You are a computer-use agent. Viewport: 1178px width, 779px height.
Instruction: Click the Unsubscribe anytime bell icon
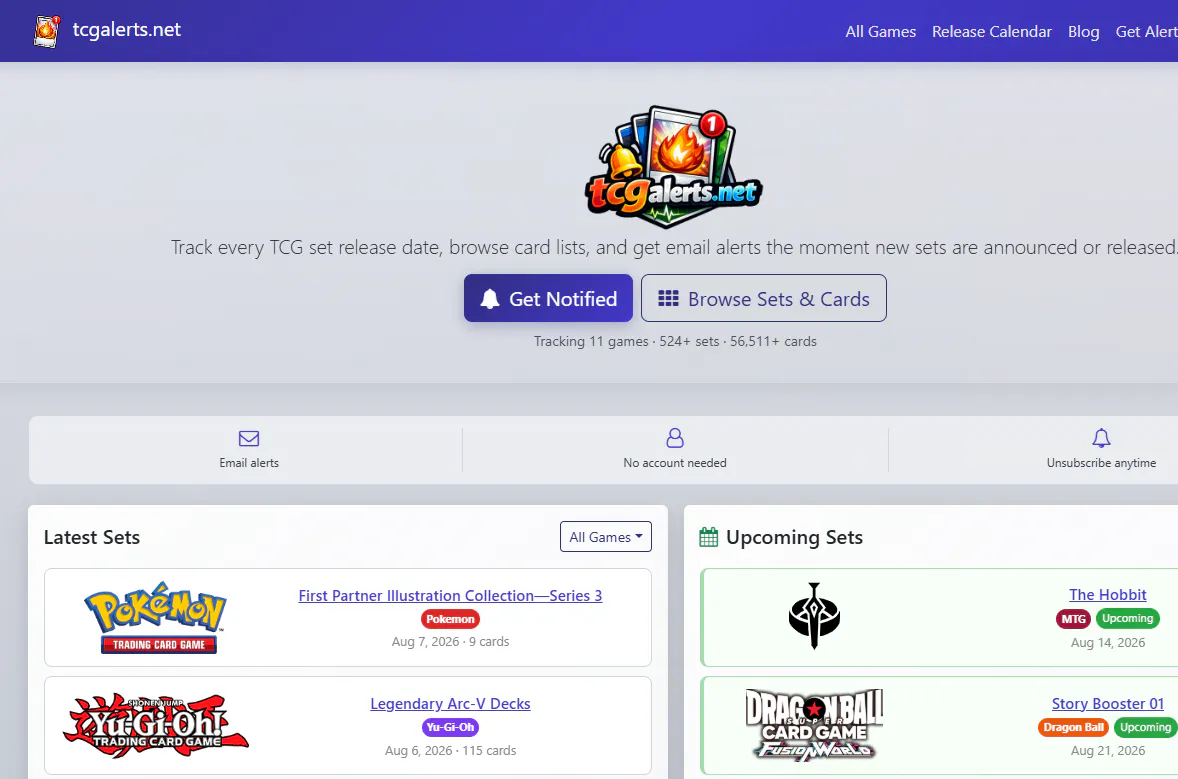click(x=1101, y=438)
